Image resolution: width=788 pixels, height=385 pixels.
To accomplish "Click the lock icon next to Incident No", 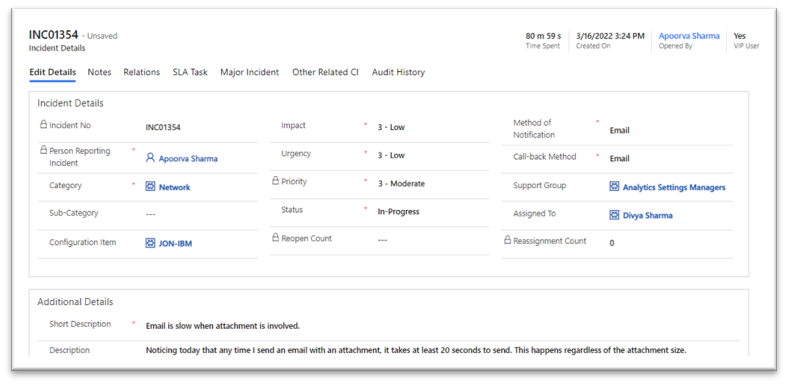I will [x=43, y=125].
